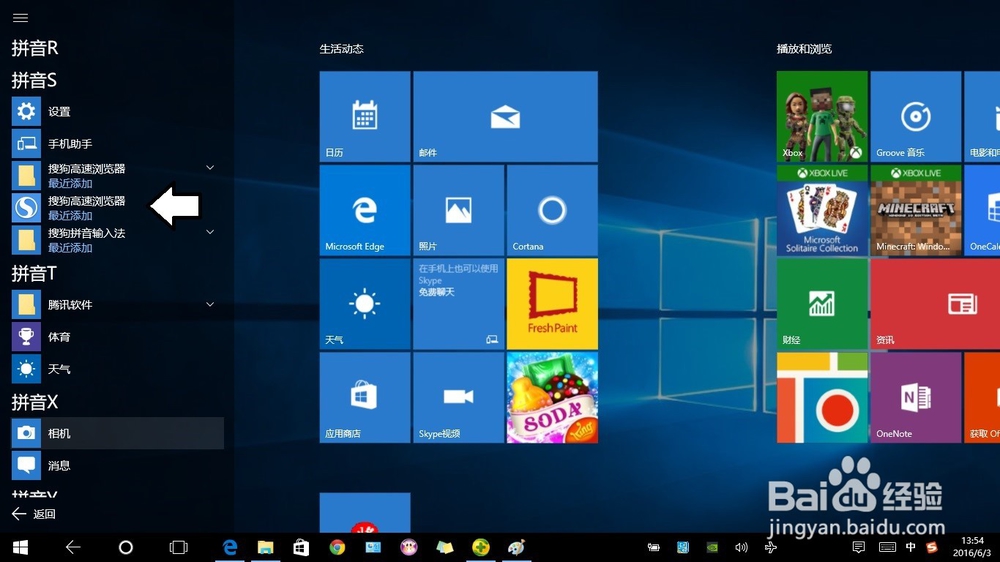The image size is (1000, 562).
Task: Launch the FreshPaint tile
Action: [x=552, y=304]
